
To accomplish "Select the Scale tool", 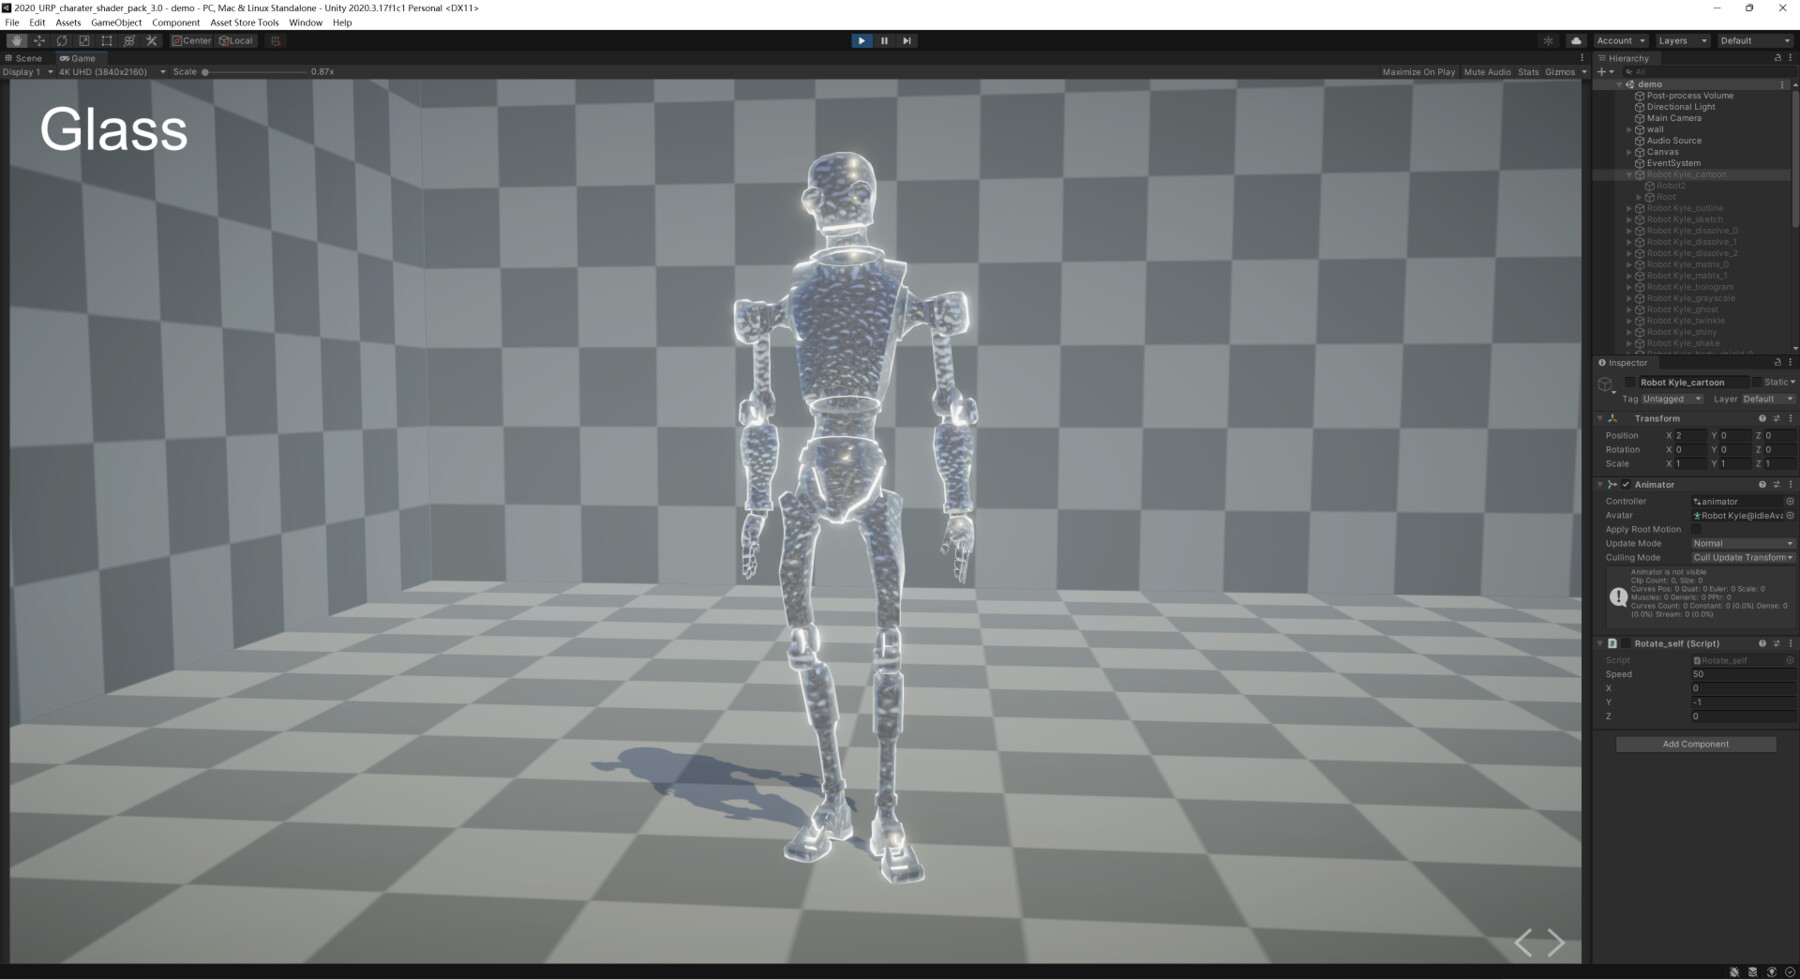I will coord(84,41).
